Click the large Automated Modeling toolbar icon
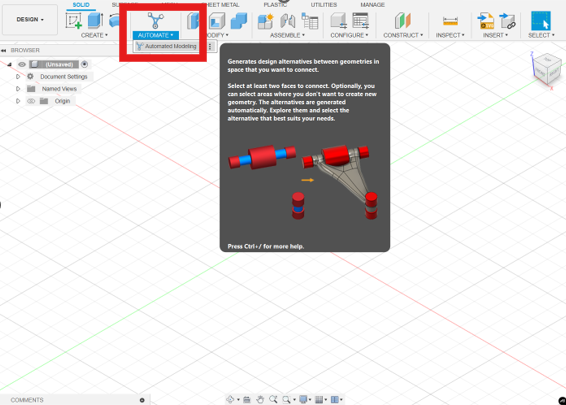Image resolution: width=566 pixels, height=405 pixels. (x=156, y=21)
